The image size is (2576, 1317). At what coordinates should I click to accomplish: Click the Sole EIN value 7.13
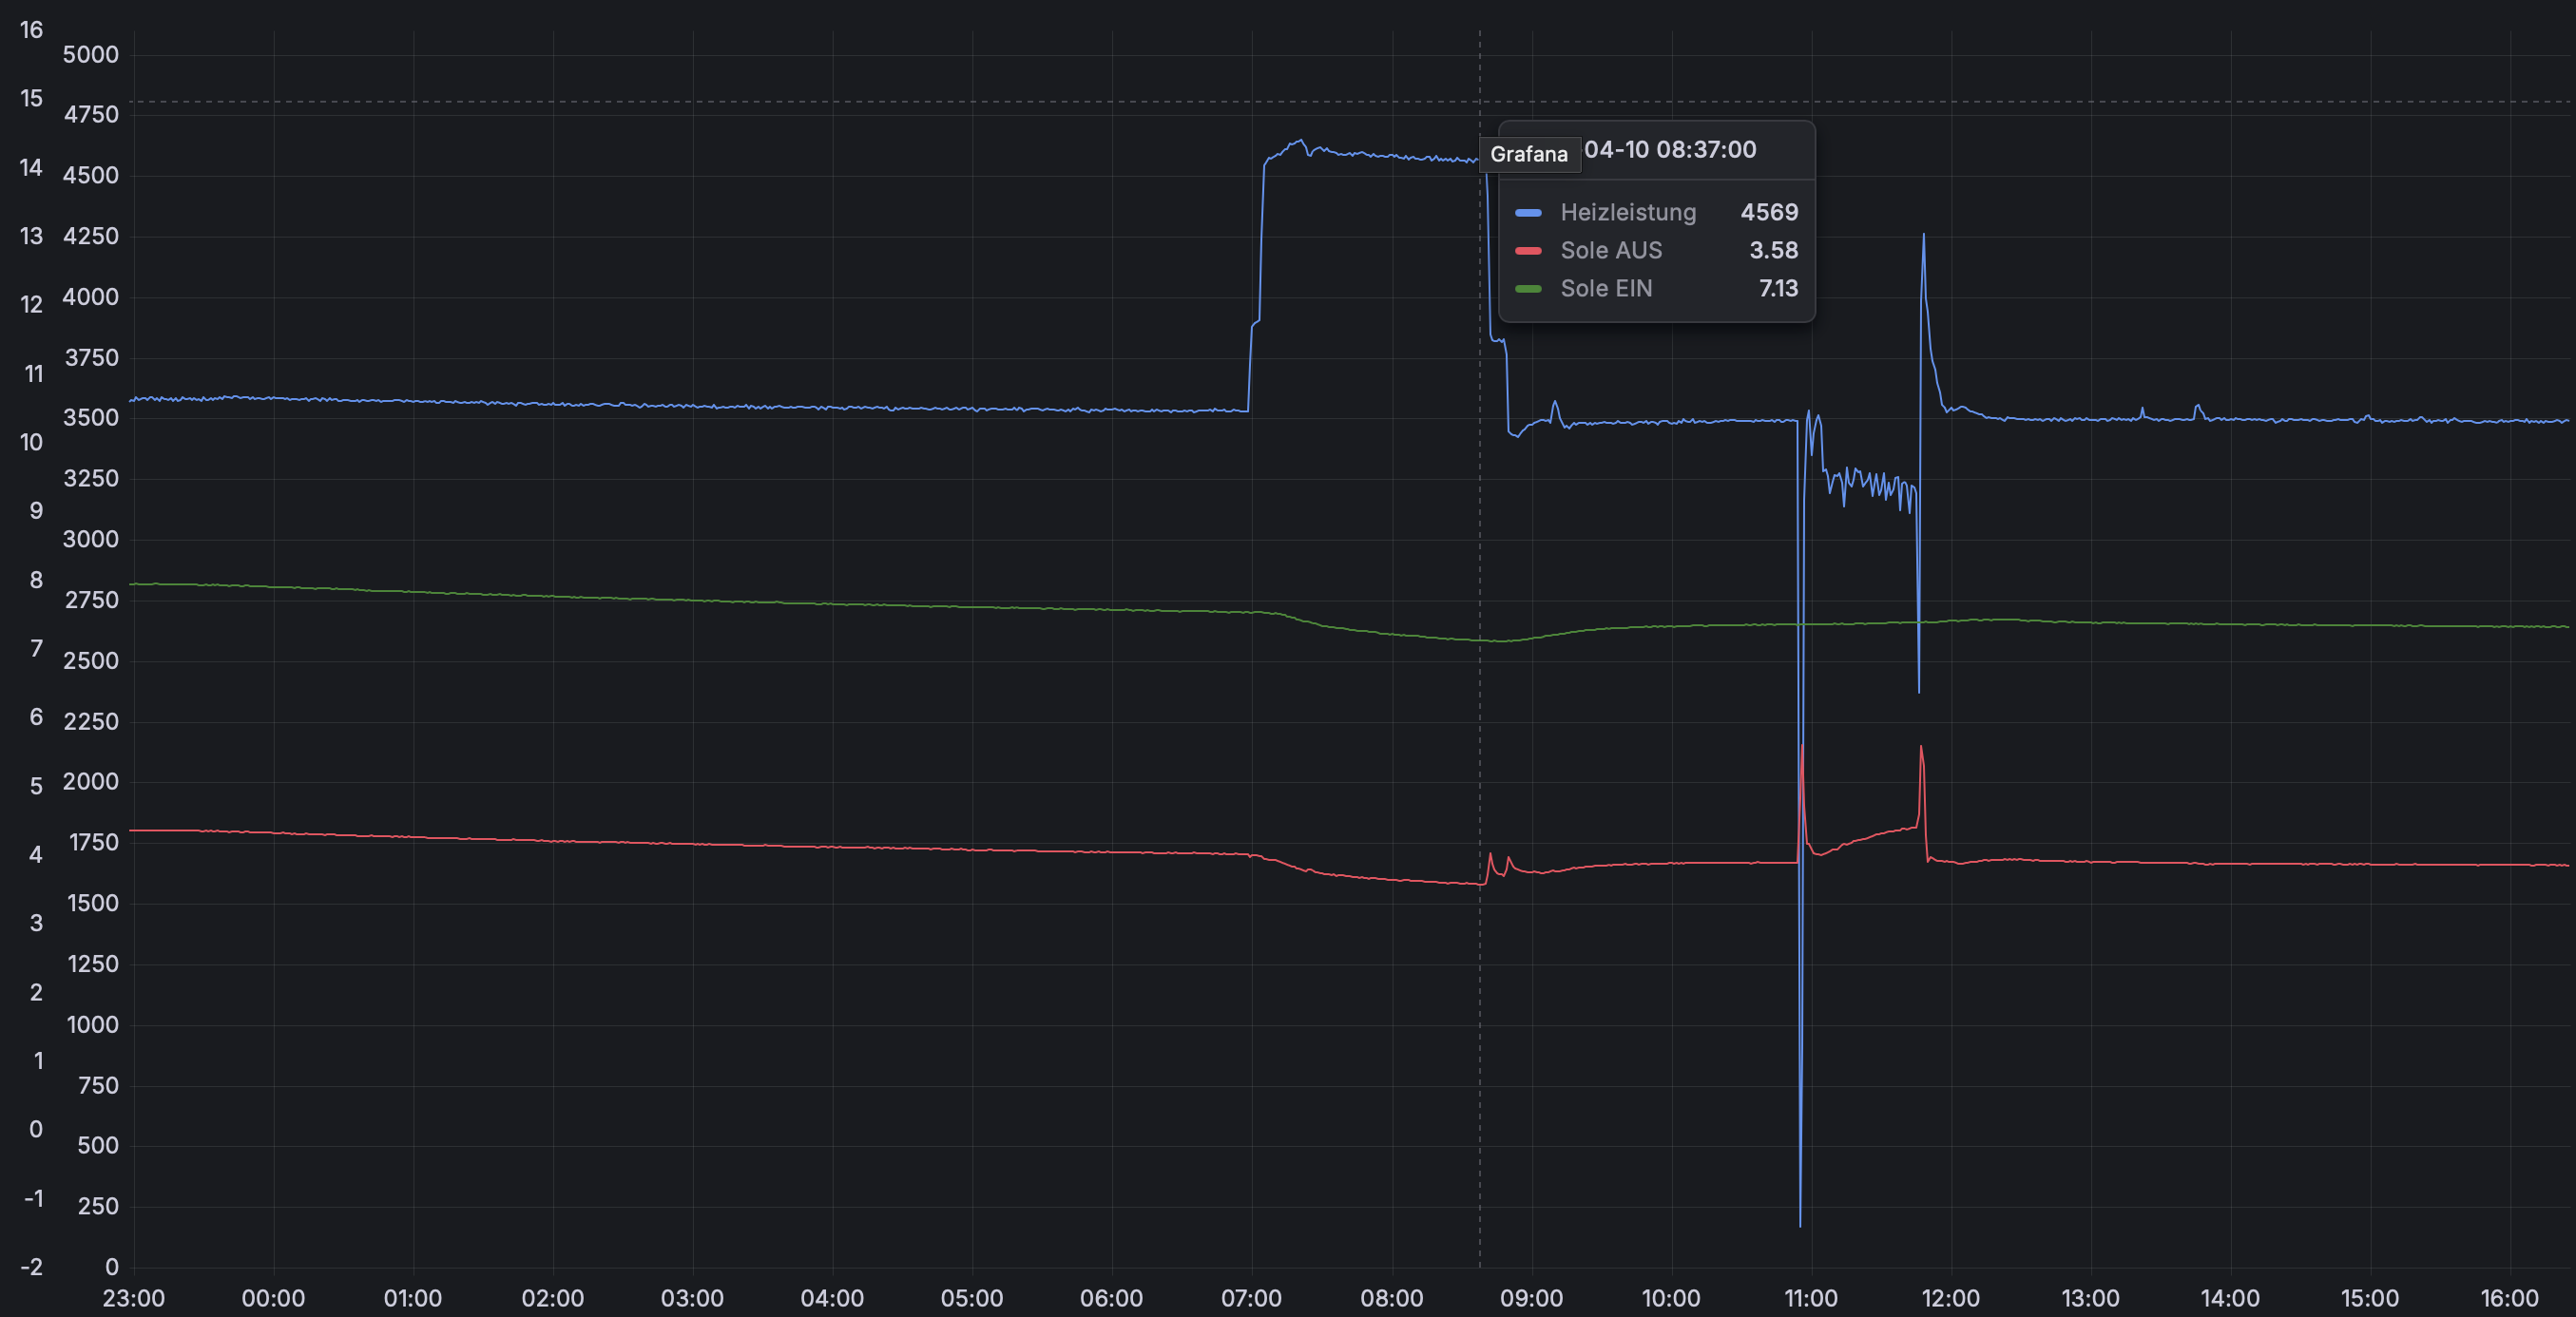[x=1778, y=289]
